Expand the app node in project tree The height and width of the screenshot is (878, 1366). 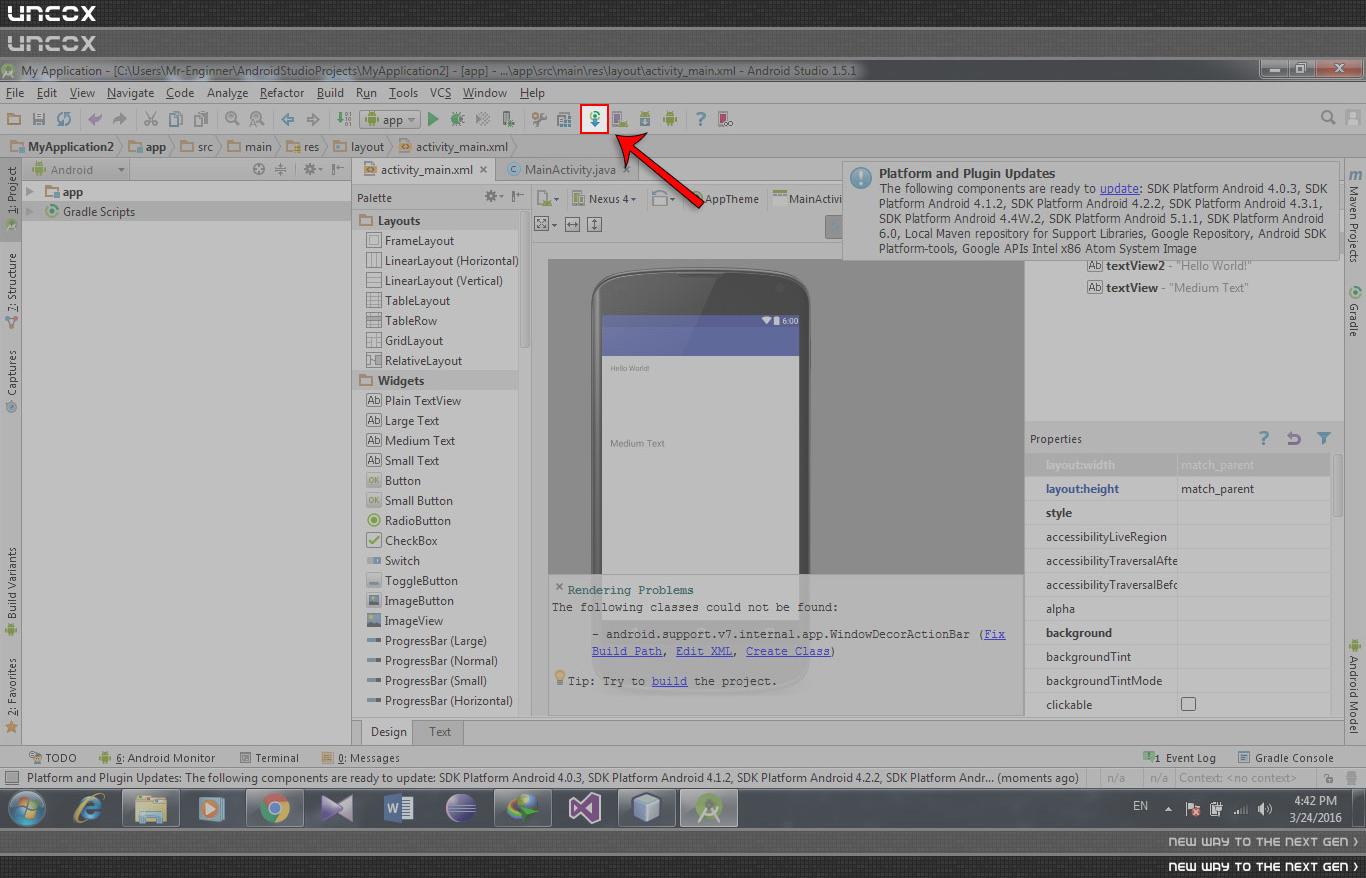point(30,192)
